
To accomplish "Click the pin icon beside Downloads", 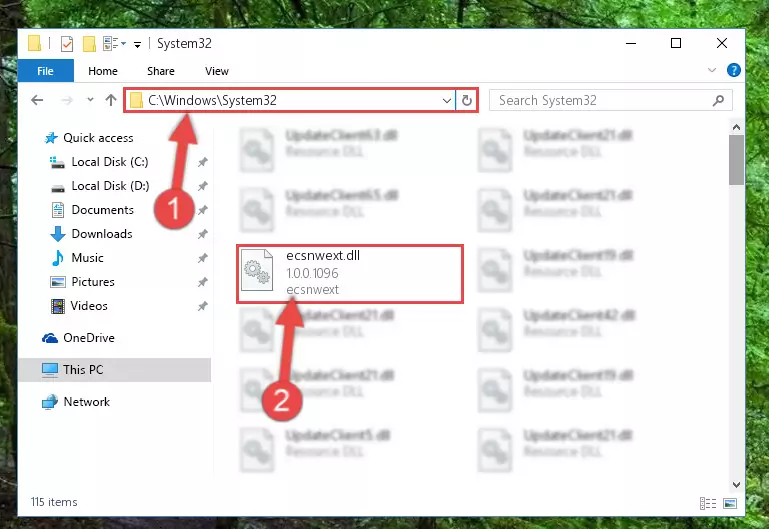I will 202,234.
